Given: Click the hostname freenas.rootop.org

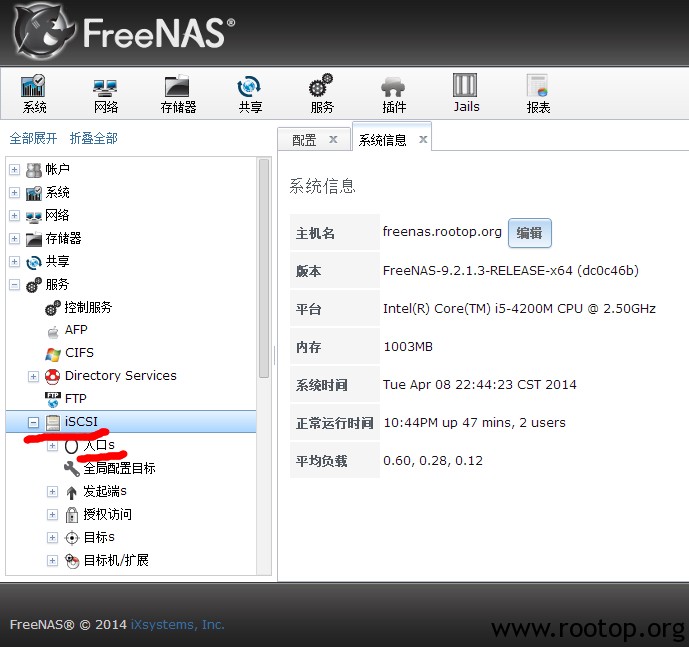Looking at the screenshot, I should tap(442, 232).
